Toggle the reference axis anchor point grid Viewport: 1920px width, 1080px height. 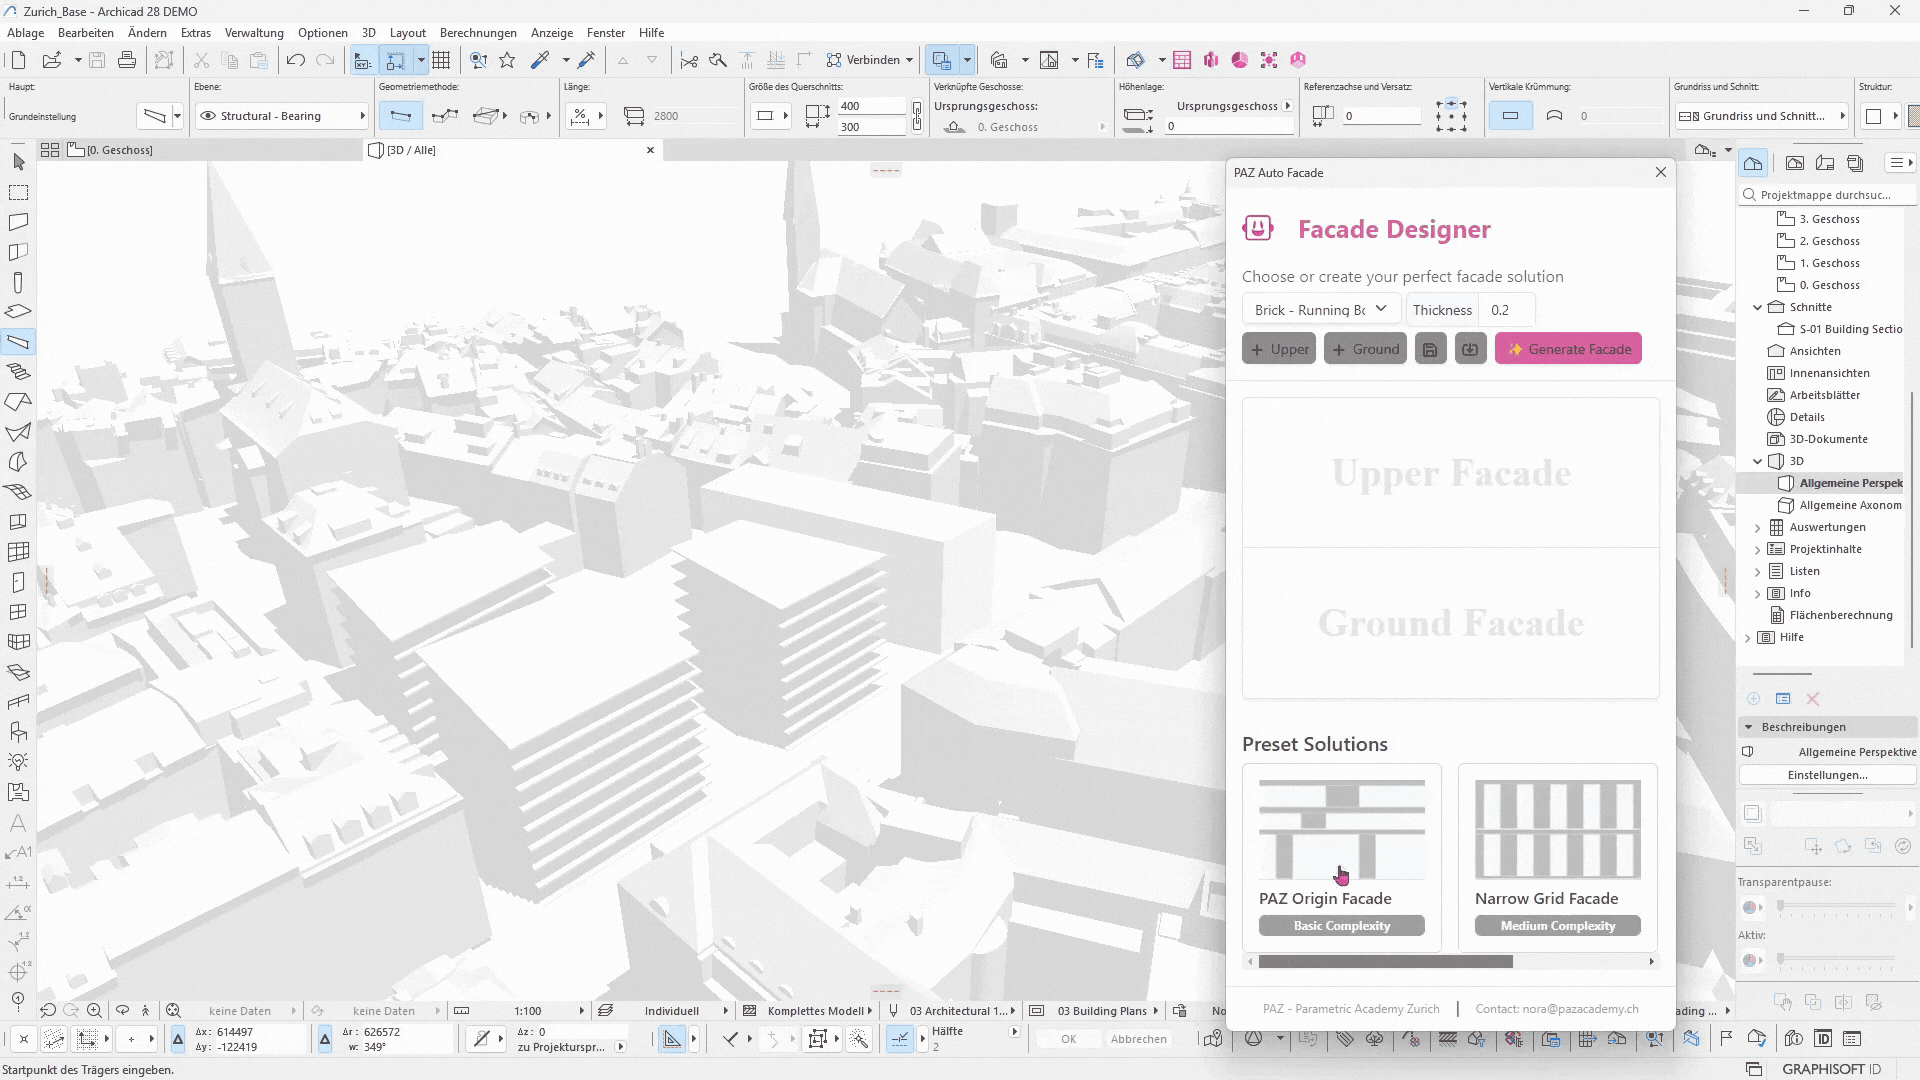click(x=1451, y=116)
